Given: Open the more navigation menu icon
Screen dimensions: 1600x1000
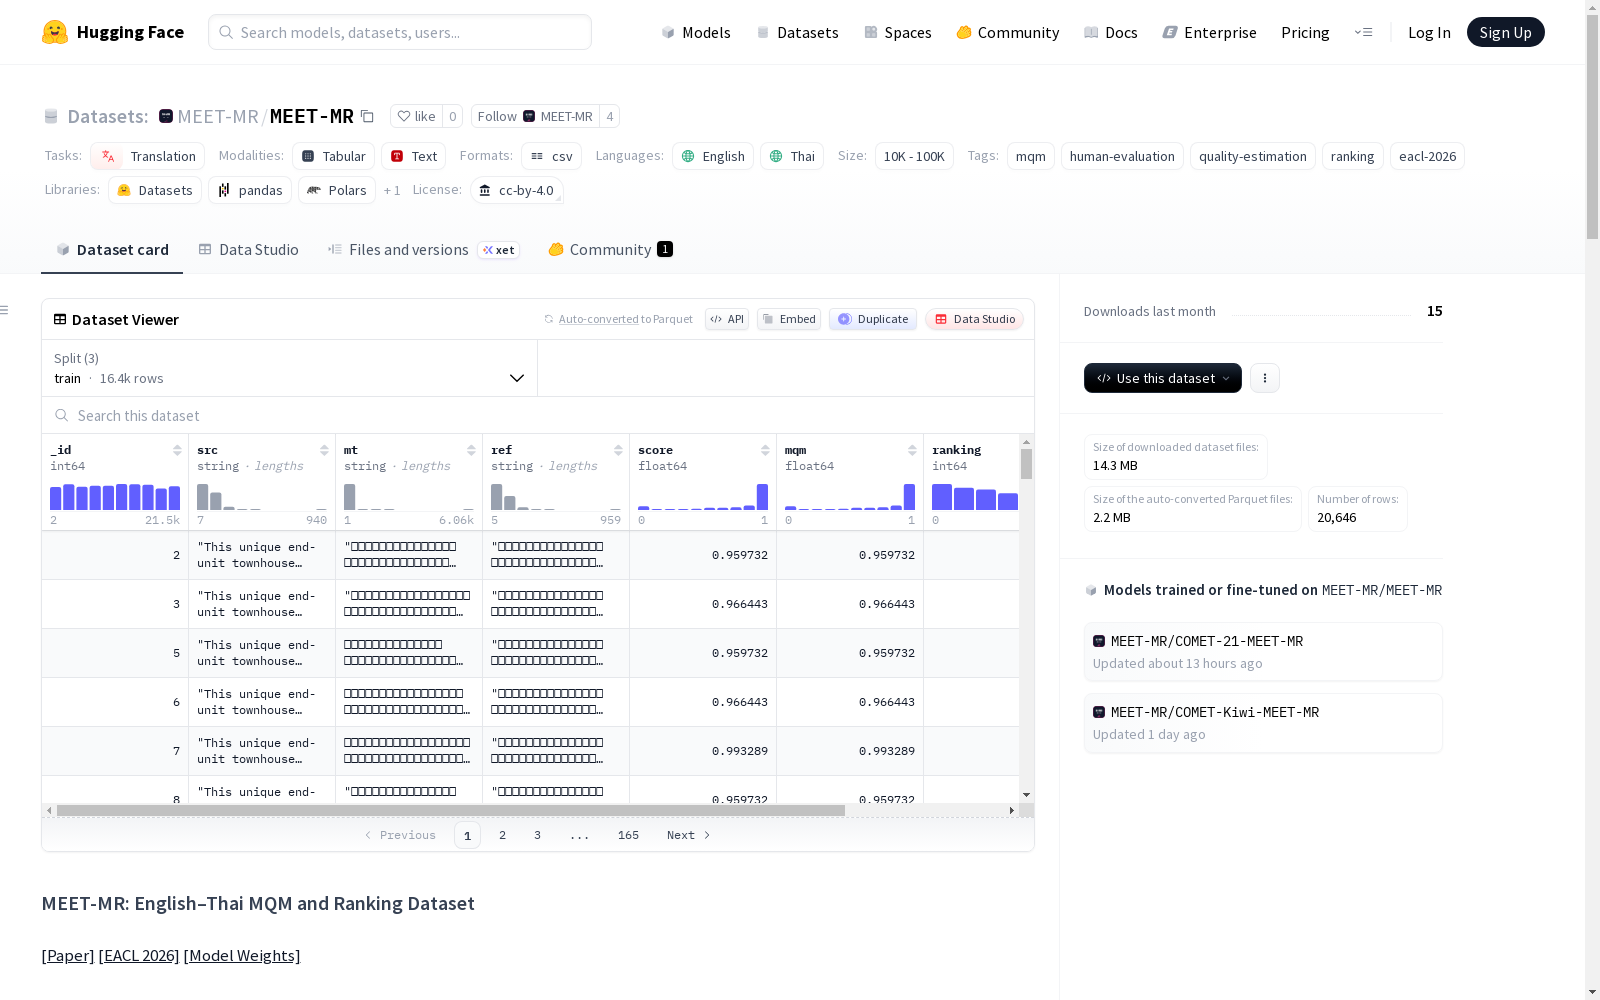Looking at the screenshot, I should pyautogui.click(x=1363, y=32).
